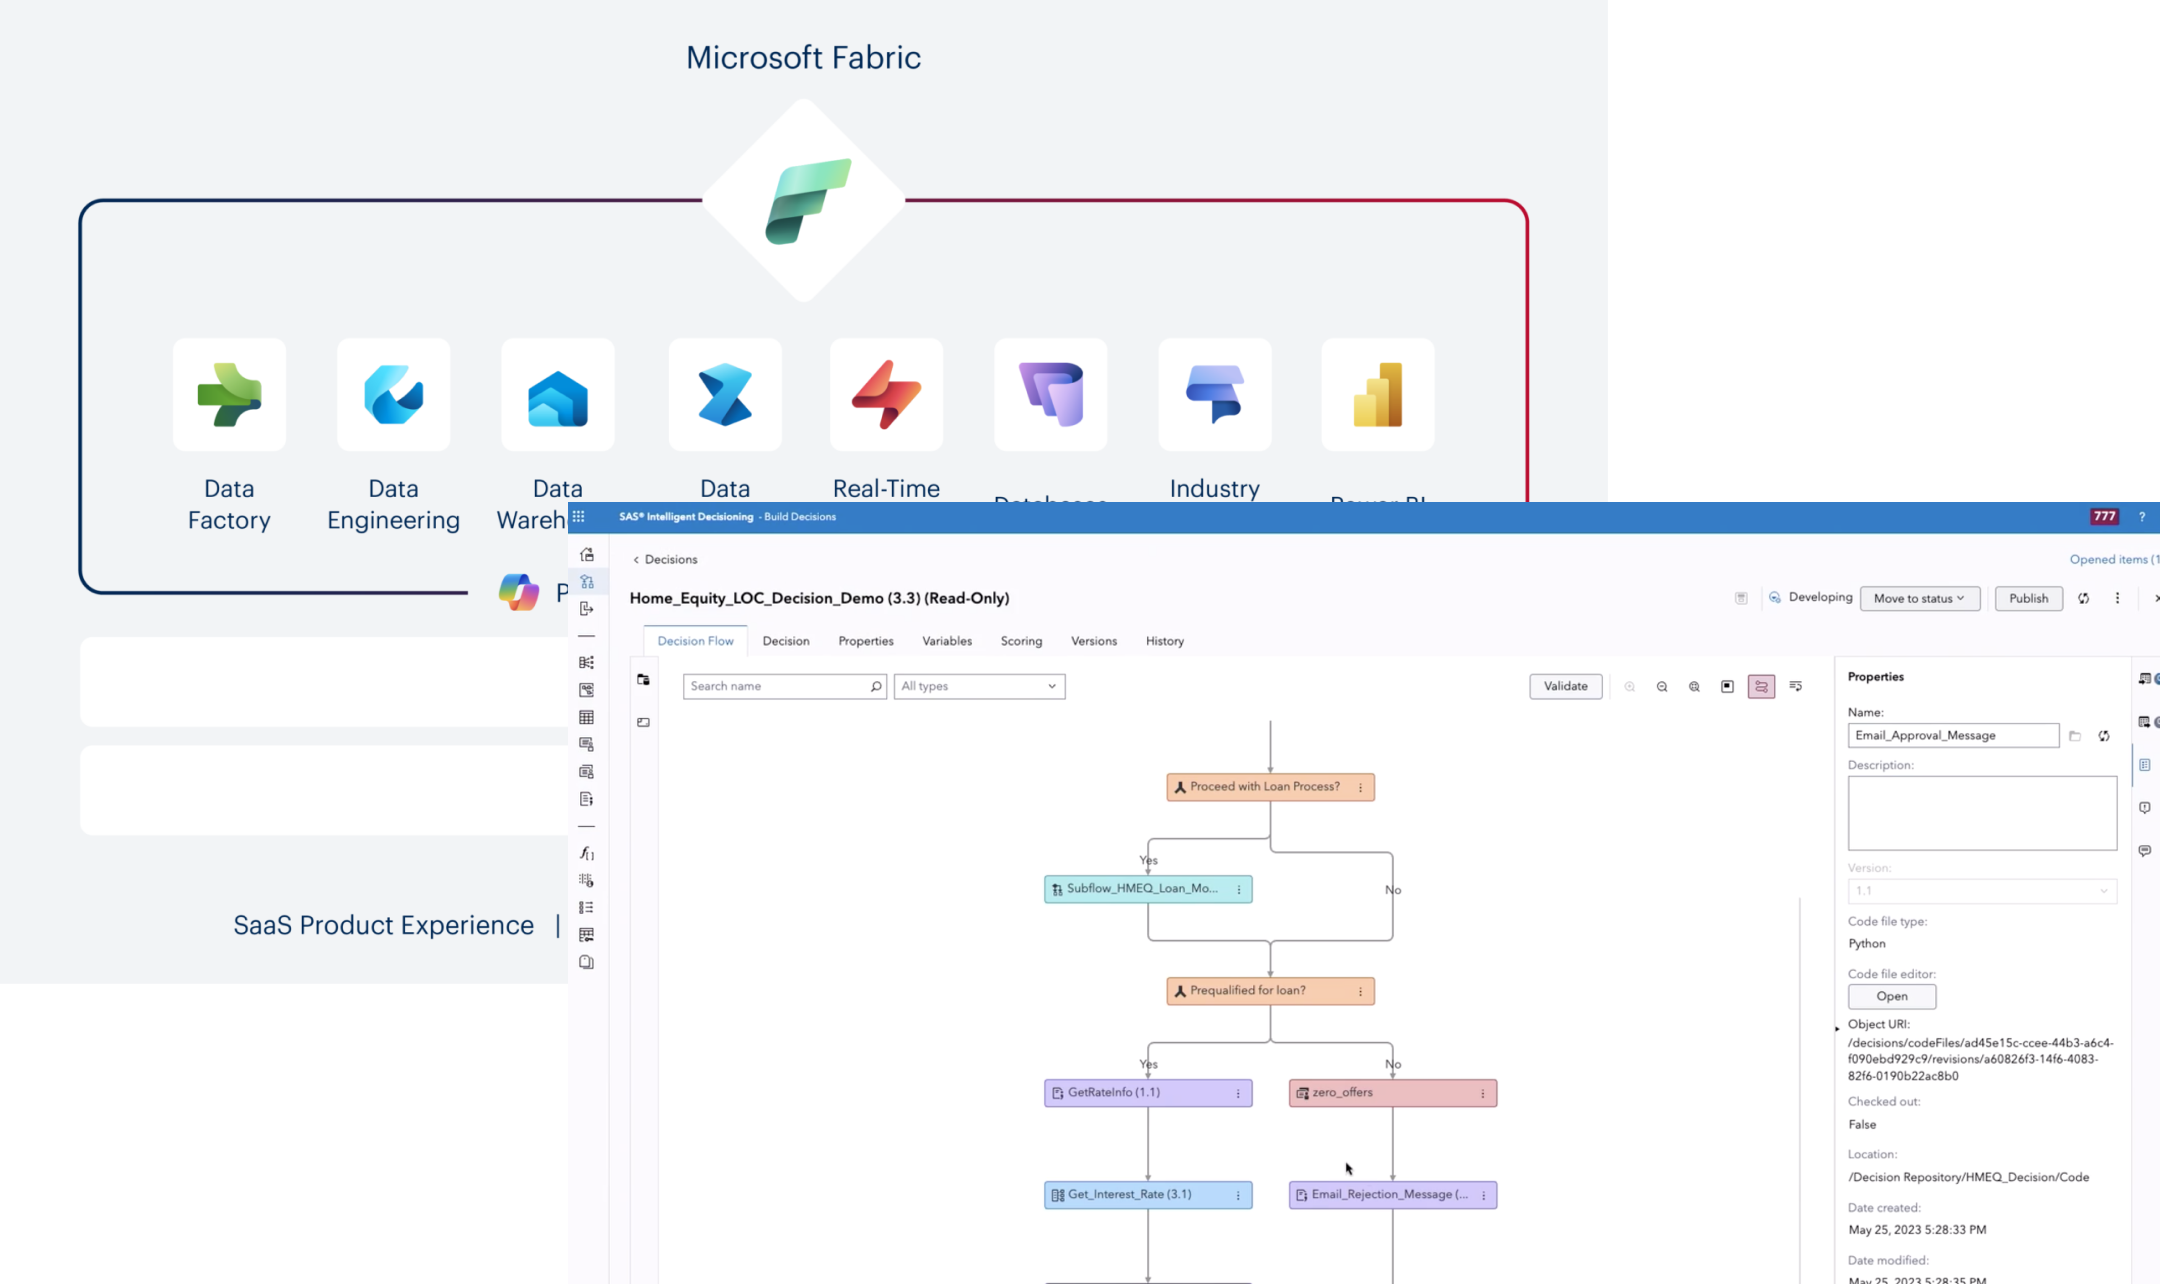Open the three-dot menu on Get_Interest_Rate node
The width and height of the screenshot is (2160, 1284).
tap(1238, 1196)
